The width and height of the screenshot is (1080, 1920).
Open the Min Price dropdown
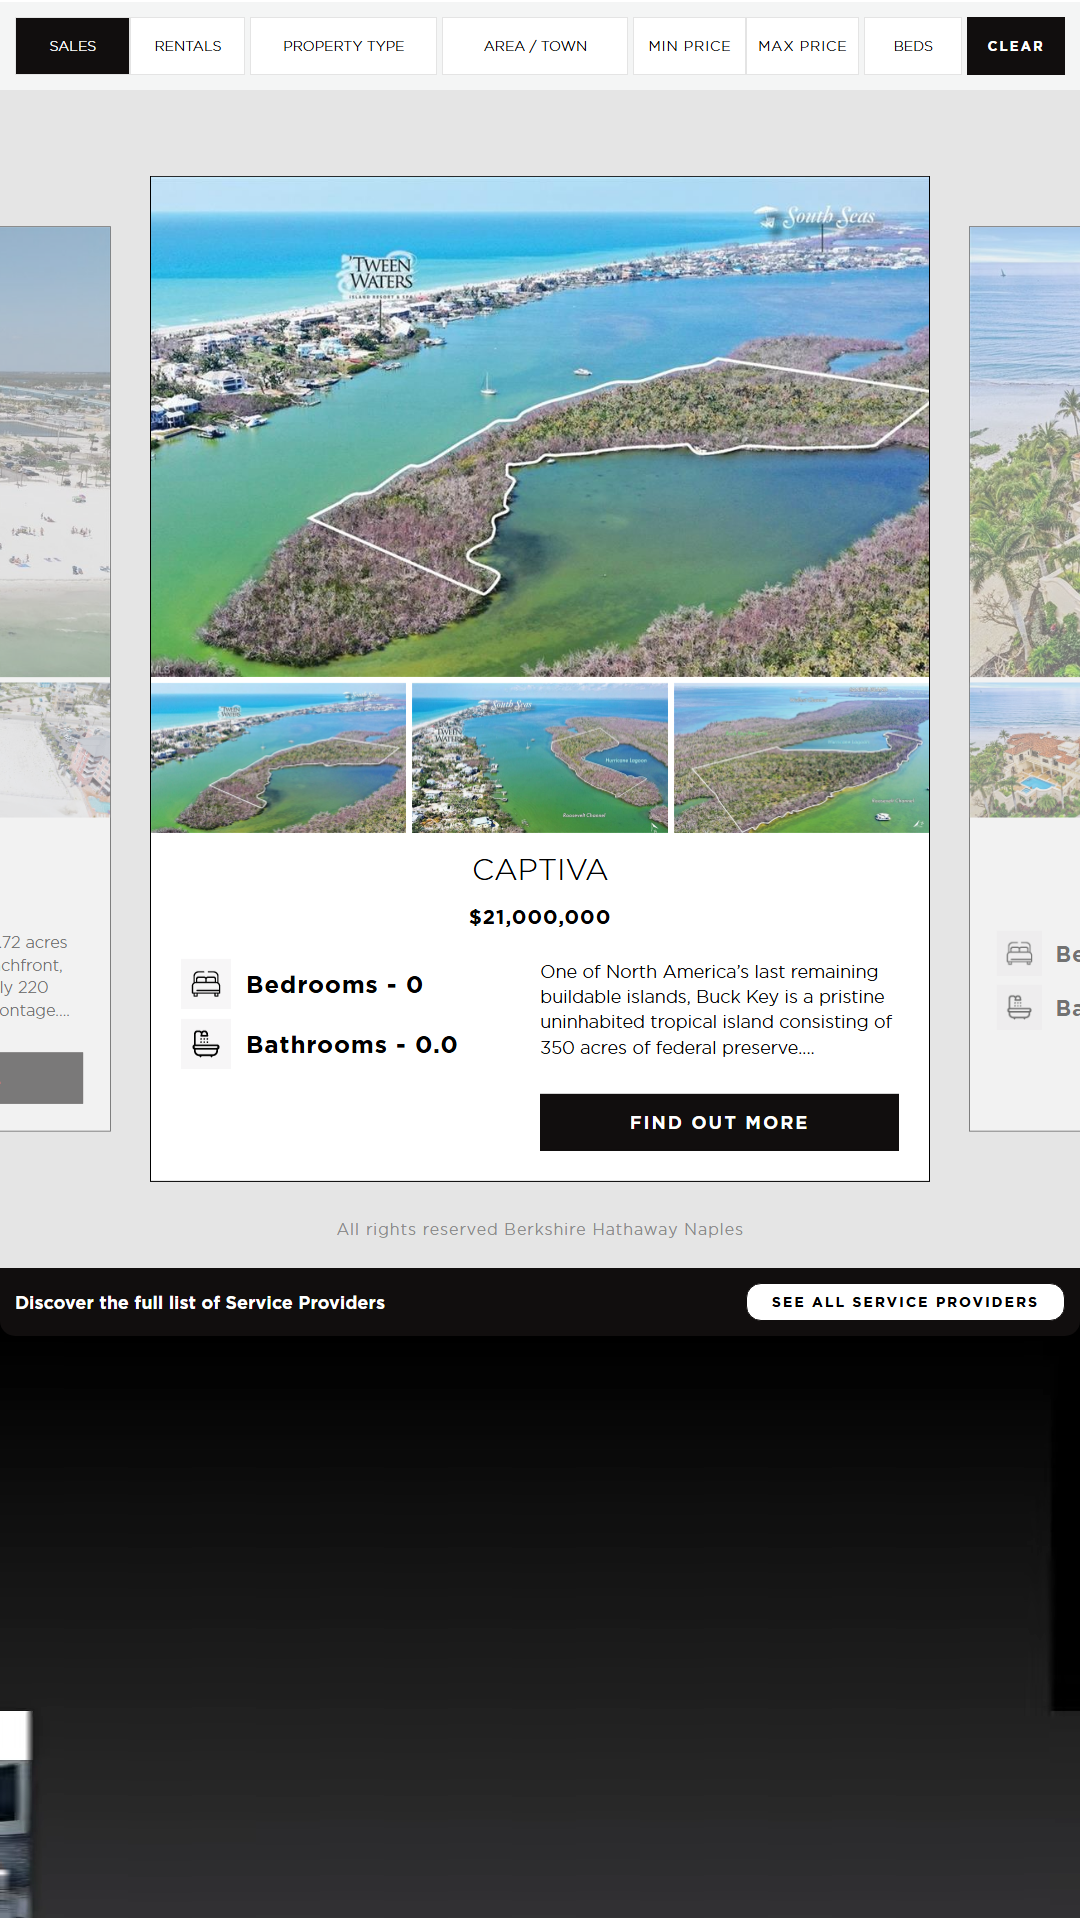tap(689, 46)
